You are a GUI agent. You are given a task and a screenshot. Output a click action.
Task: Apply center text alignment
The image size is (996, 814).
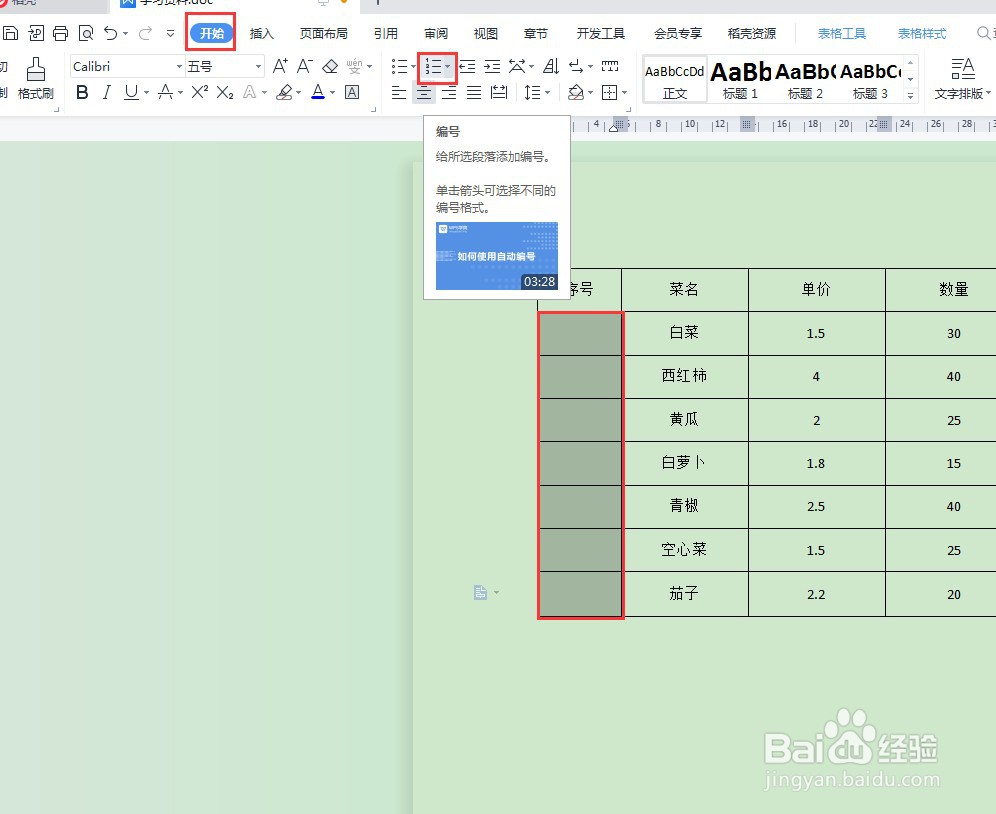[423, 93]
